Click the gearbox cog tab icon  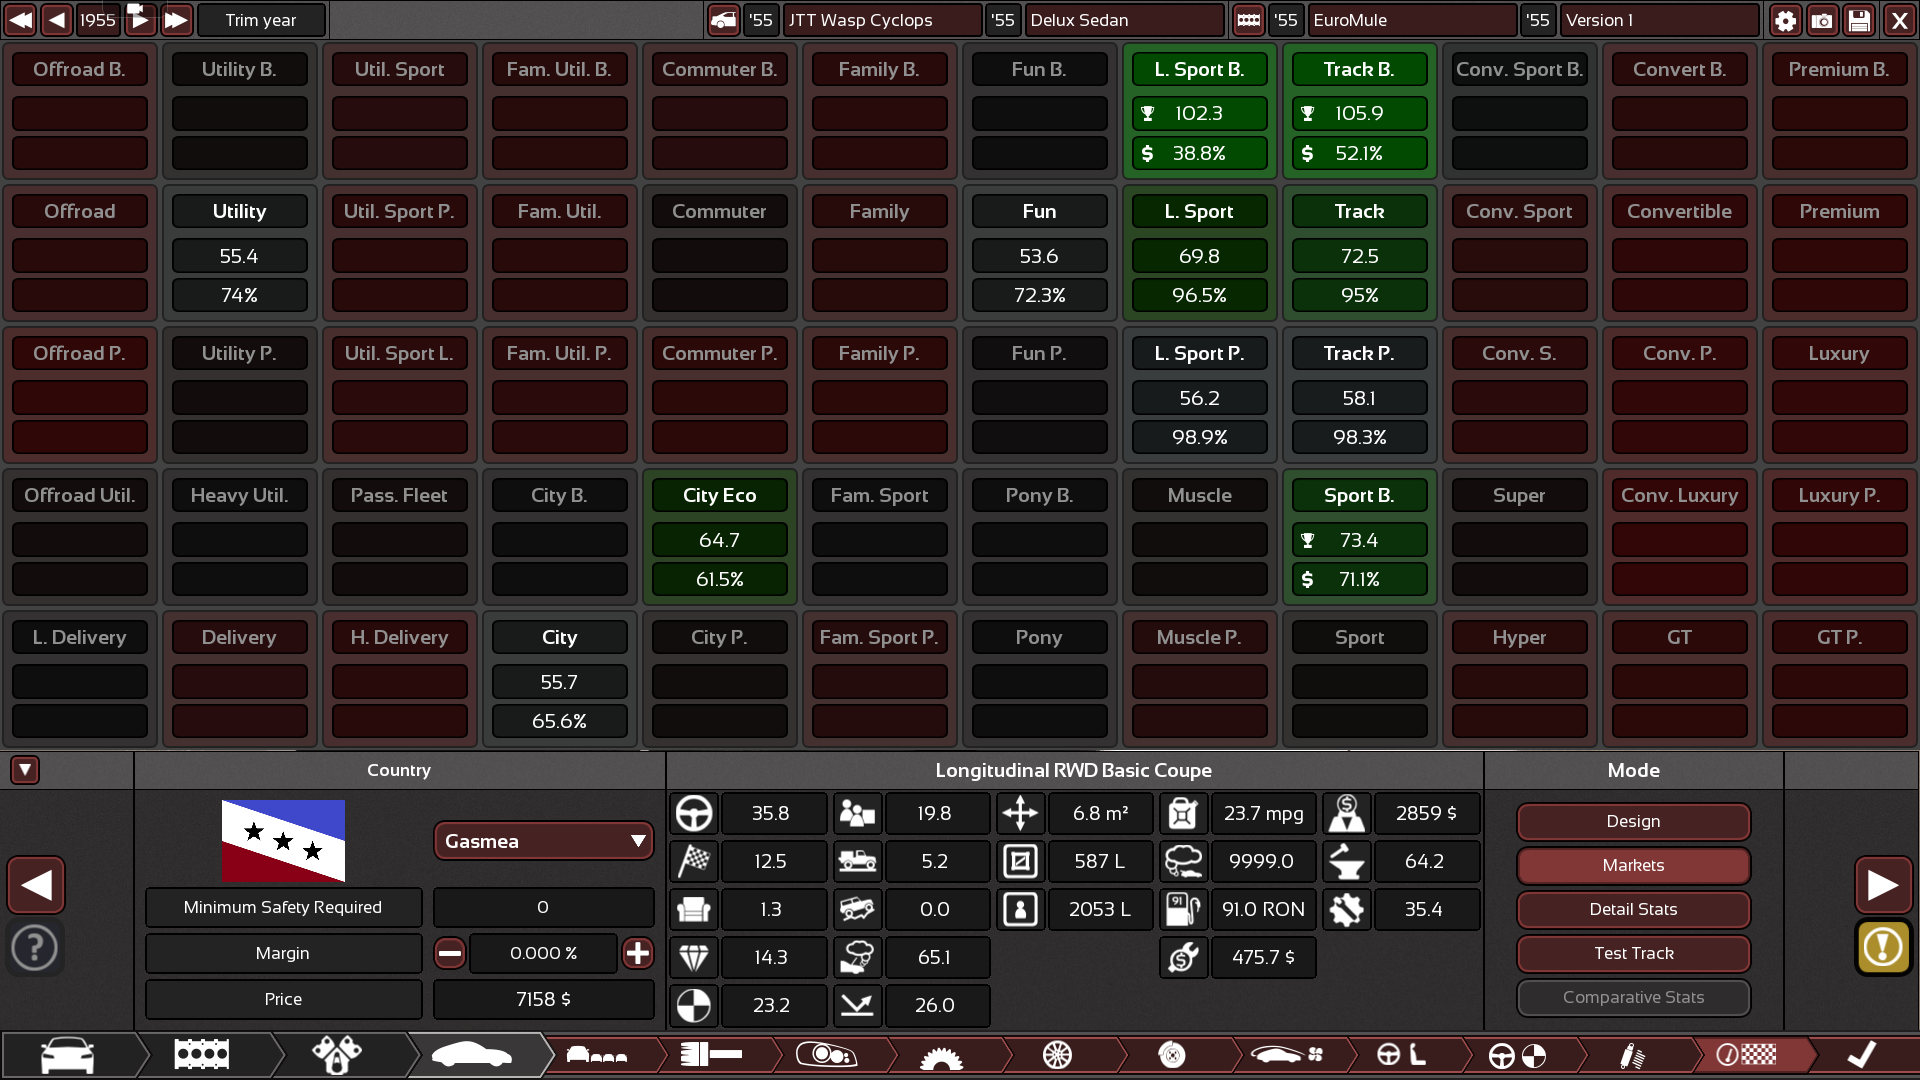click(941, 1055)
